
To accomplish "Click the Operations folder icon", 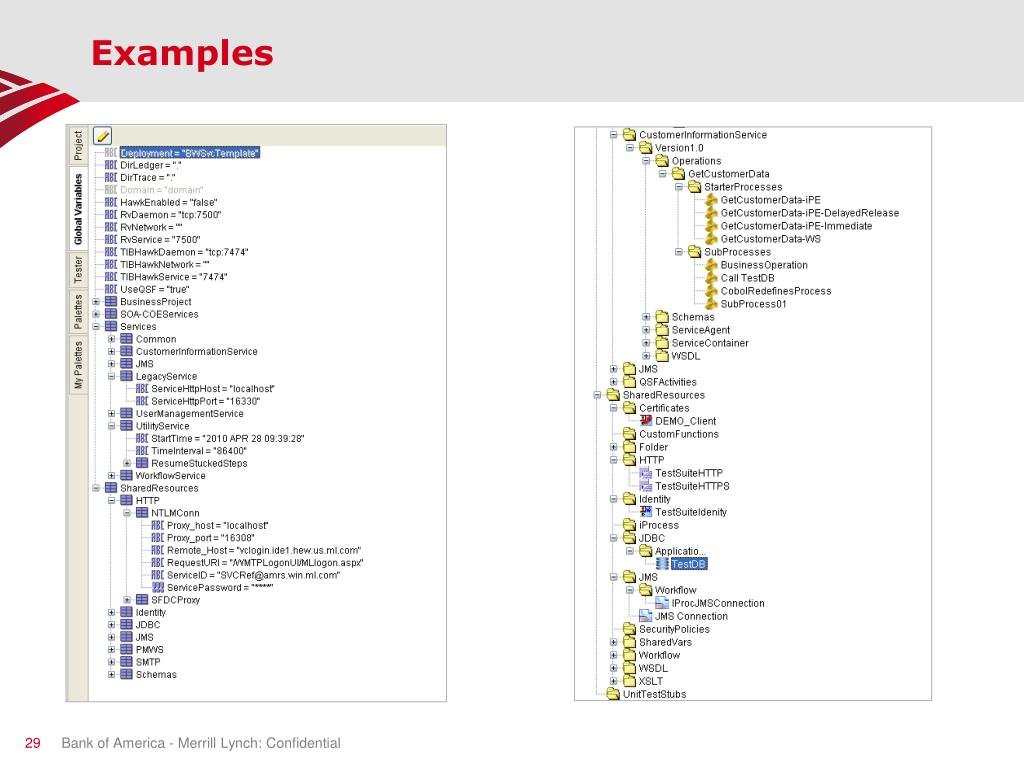I will [x=662, y=161].
